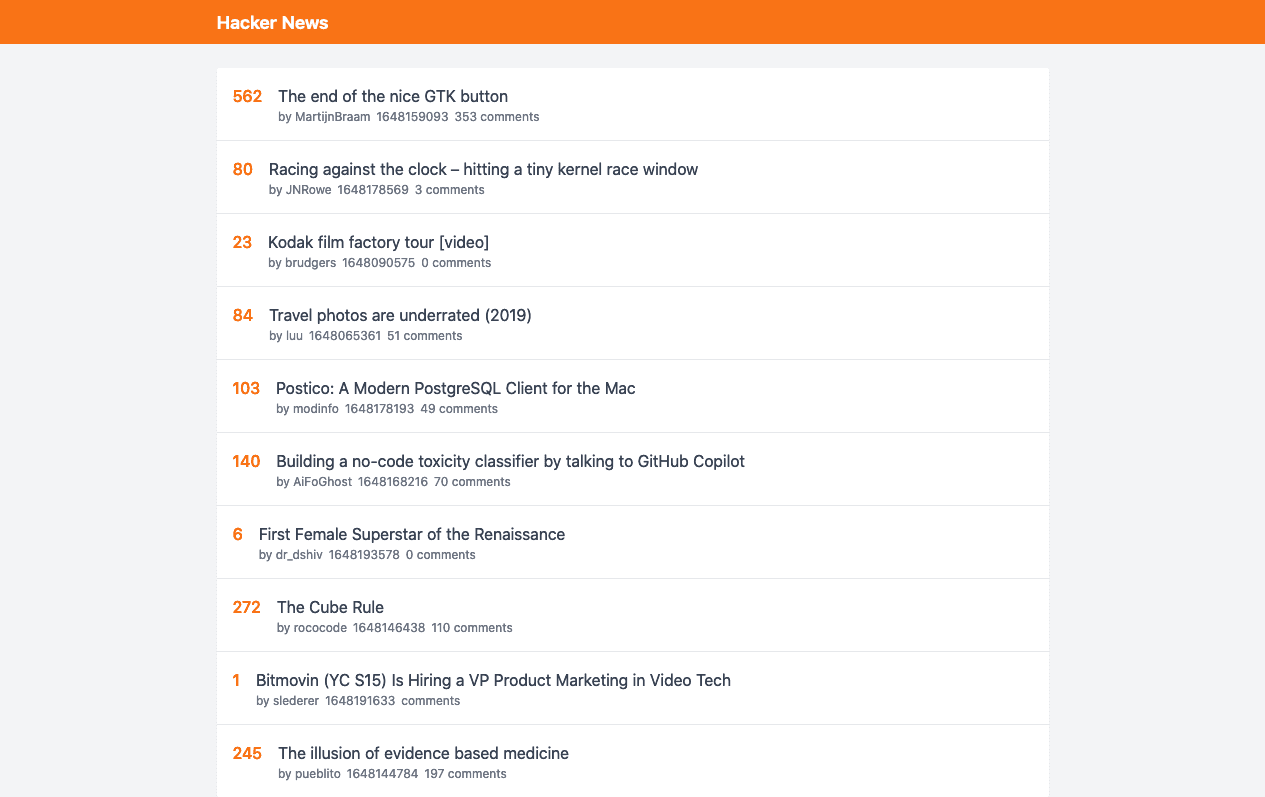Open the kernel race window story
The image size is (1265, 797).
(483, 169)
